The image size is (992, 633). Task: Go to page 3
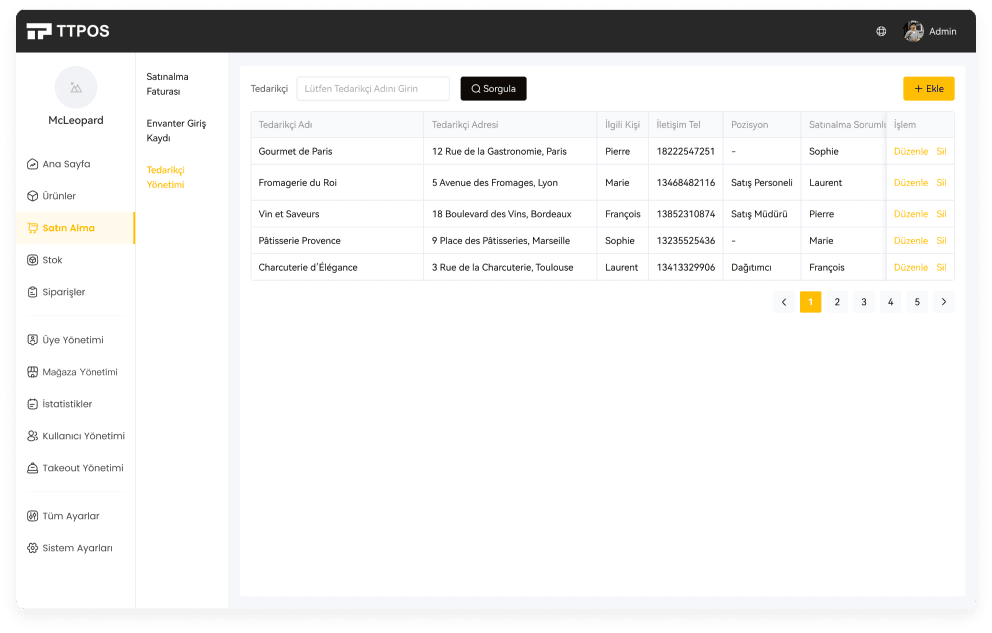[x=864, y=302]
